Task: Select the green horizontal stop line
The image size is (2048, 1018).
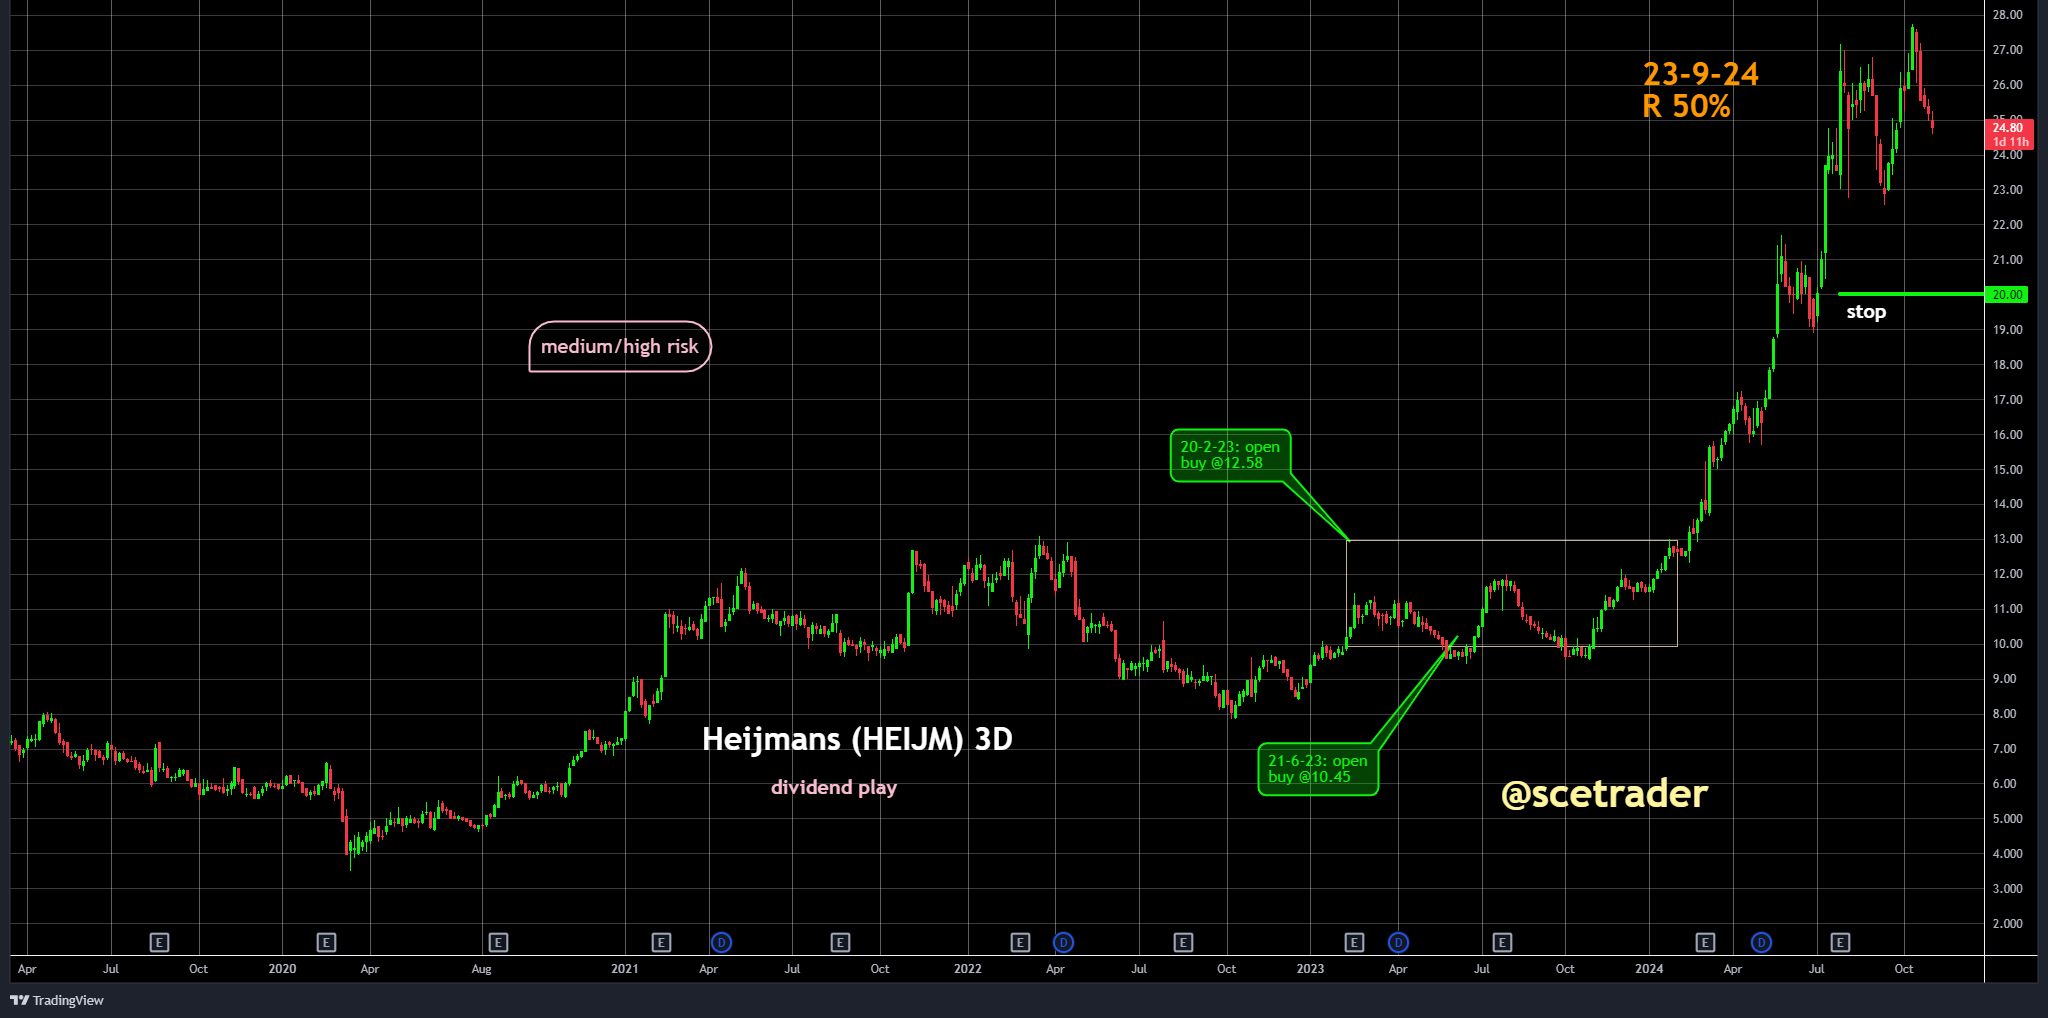Action: [x=1911, y=294]
